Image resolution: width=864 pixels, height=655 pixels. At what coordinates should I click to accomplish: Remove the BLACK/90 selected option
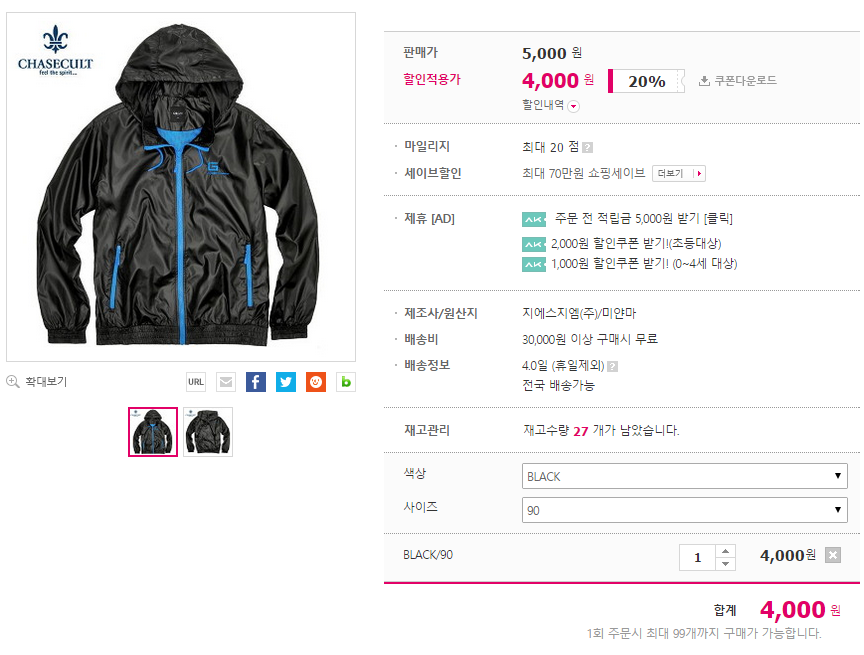tap(834, 556)
